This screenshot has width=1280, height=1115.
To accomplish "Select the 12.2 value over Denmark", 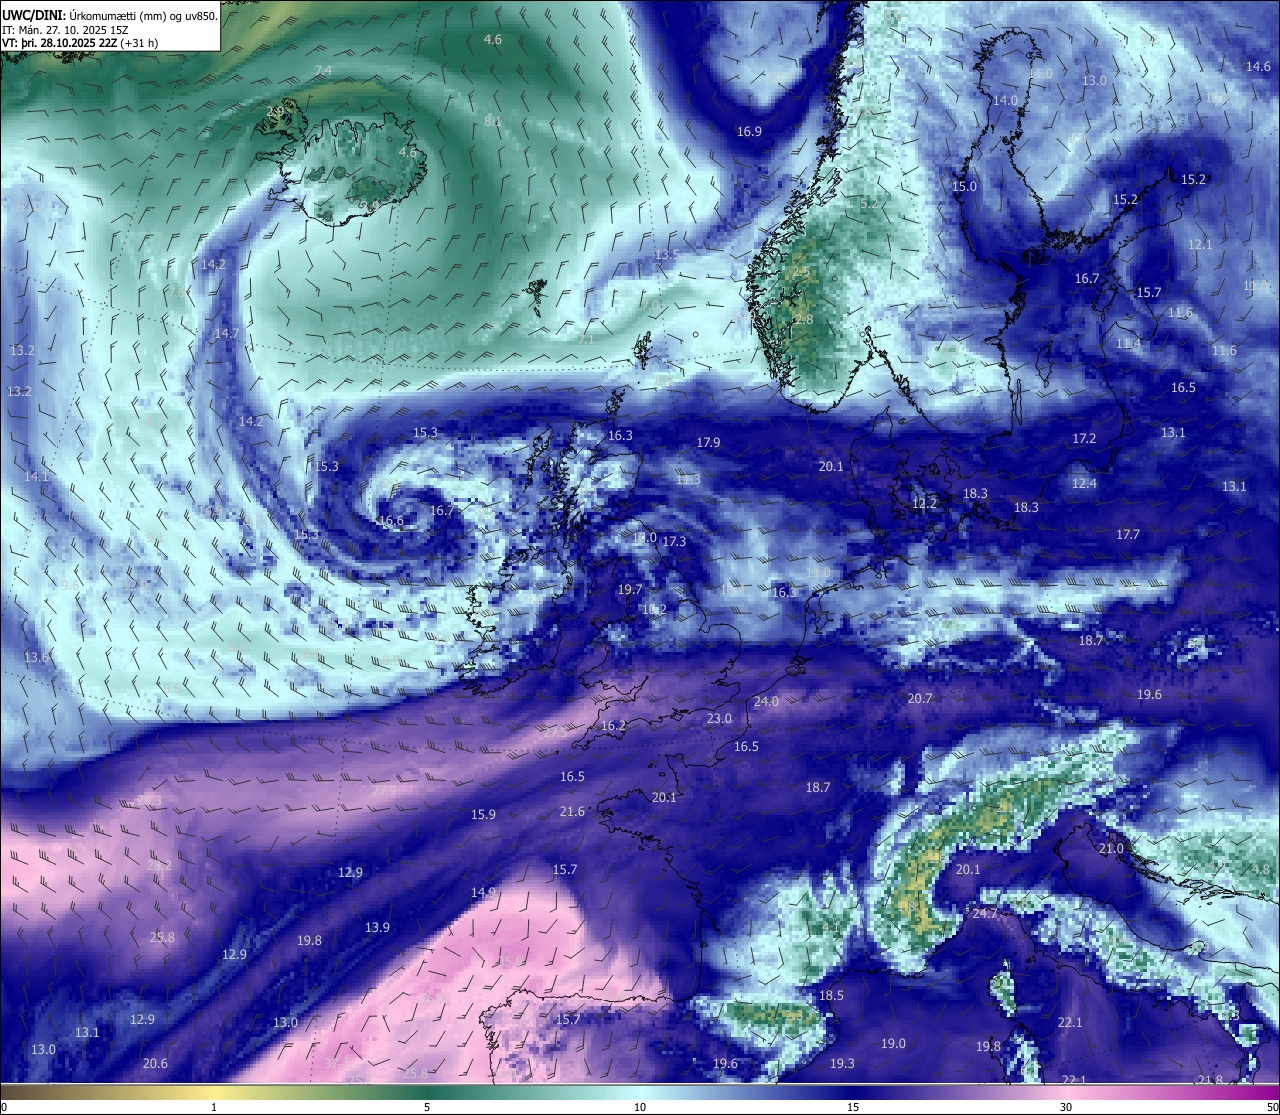I will (925, 503).
